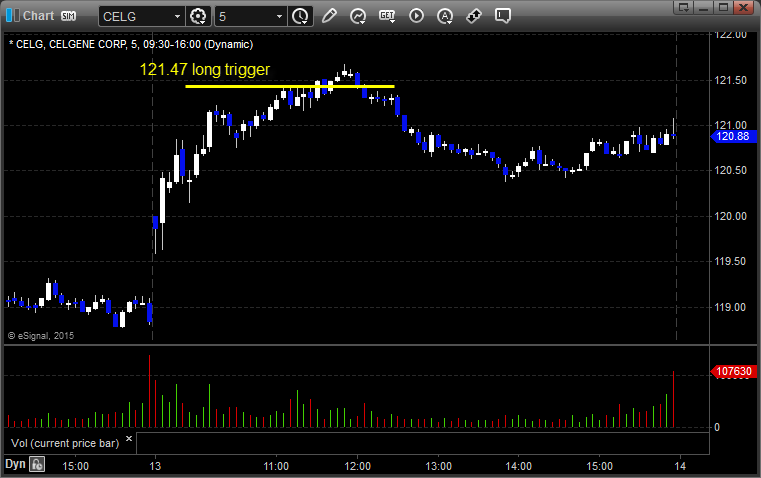Maximize the chart window
The height and width of the screenshot is (478, 761).
coord(723,7)
